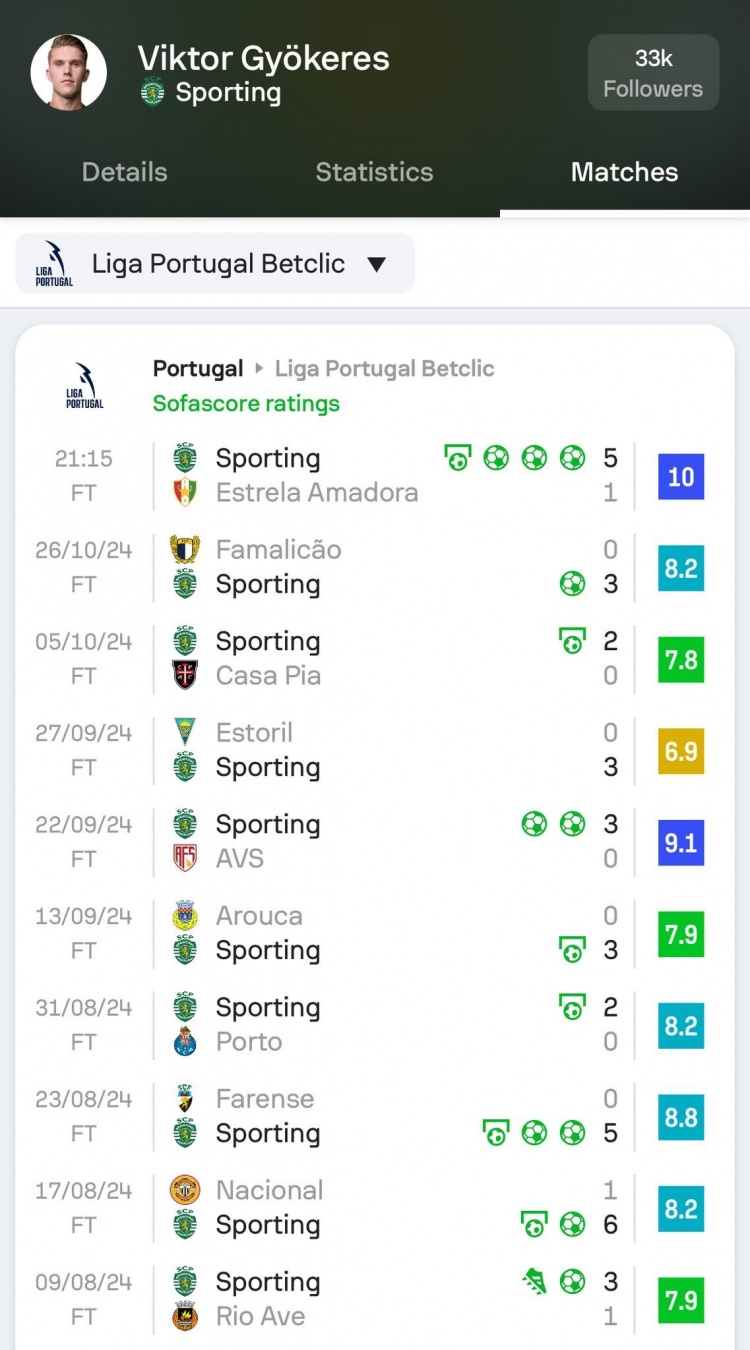
Task: Select the yellow 6.9 rating badge
Action: pos(681,751)
